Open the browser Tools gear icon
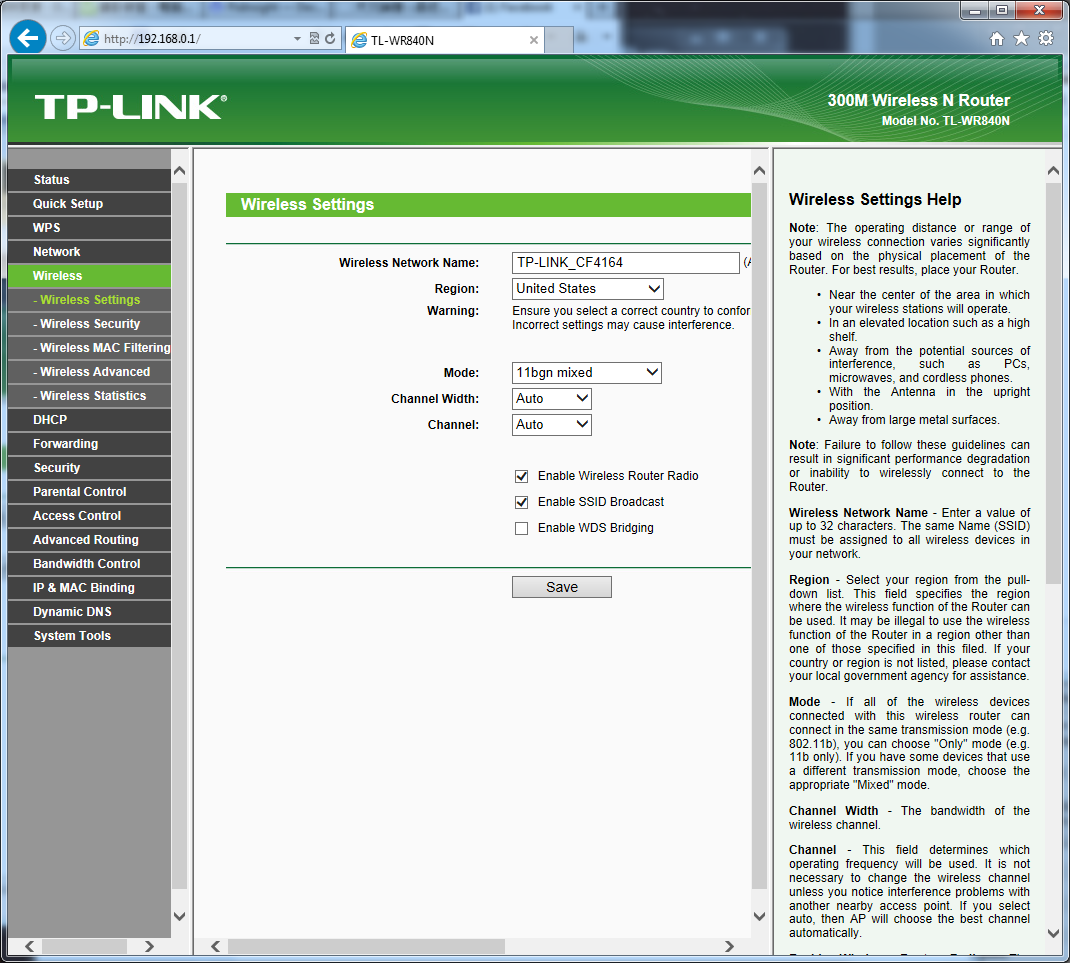Image resolution: width=1070 pixels, height=963 pixels. tap(1046, 38)
